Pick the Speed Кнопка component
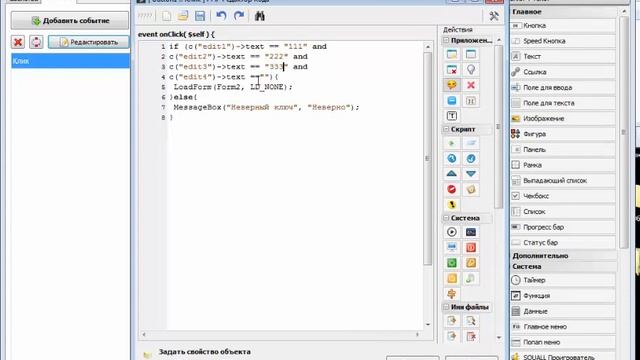This screenshot has height=360, width=640. pos(563,41)
